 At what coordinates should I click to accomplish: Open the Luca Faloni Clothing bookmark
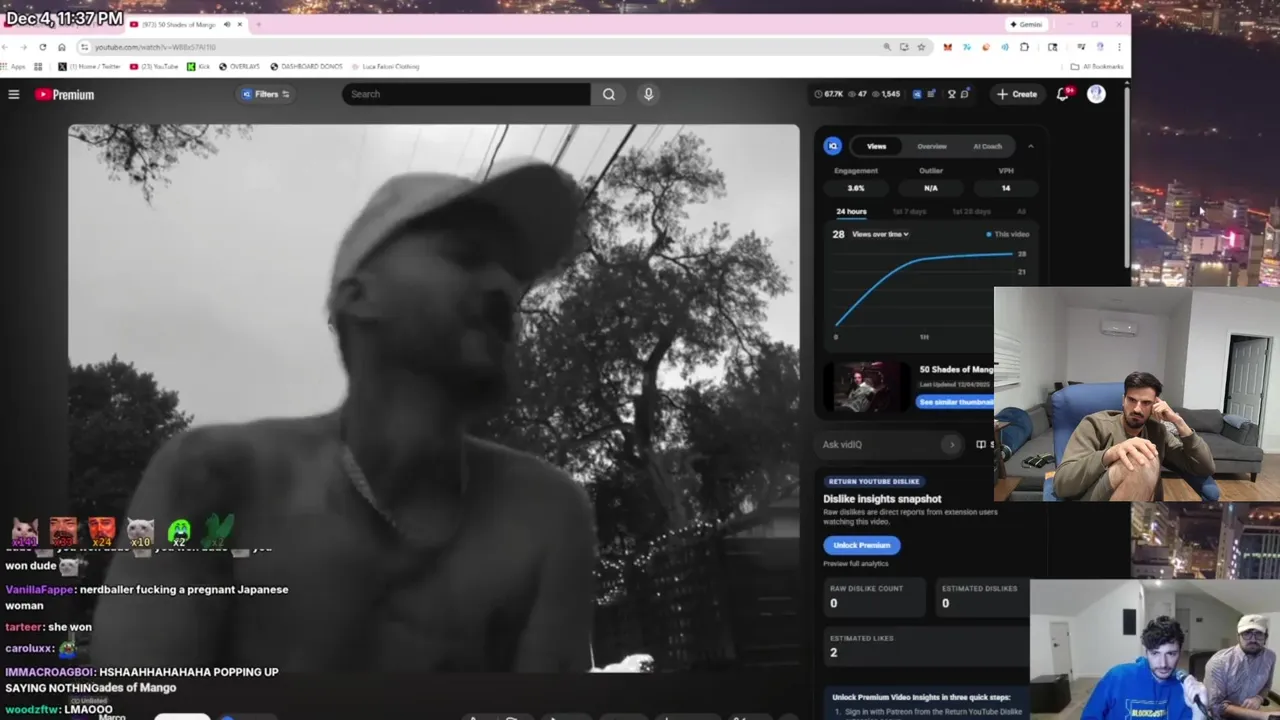(x=385, y=67)
